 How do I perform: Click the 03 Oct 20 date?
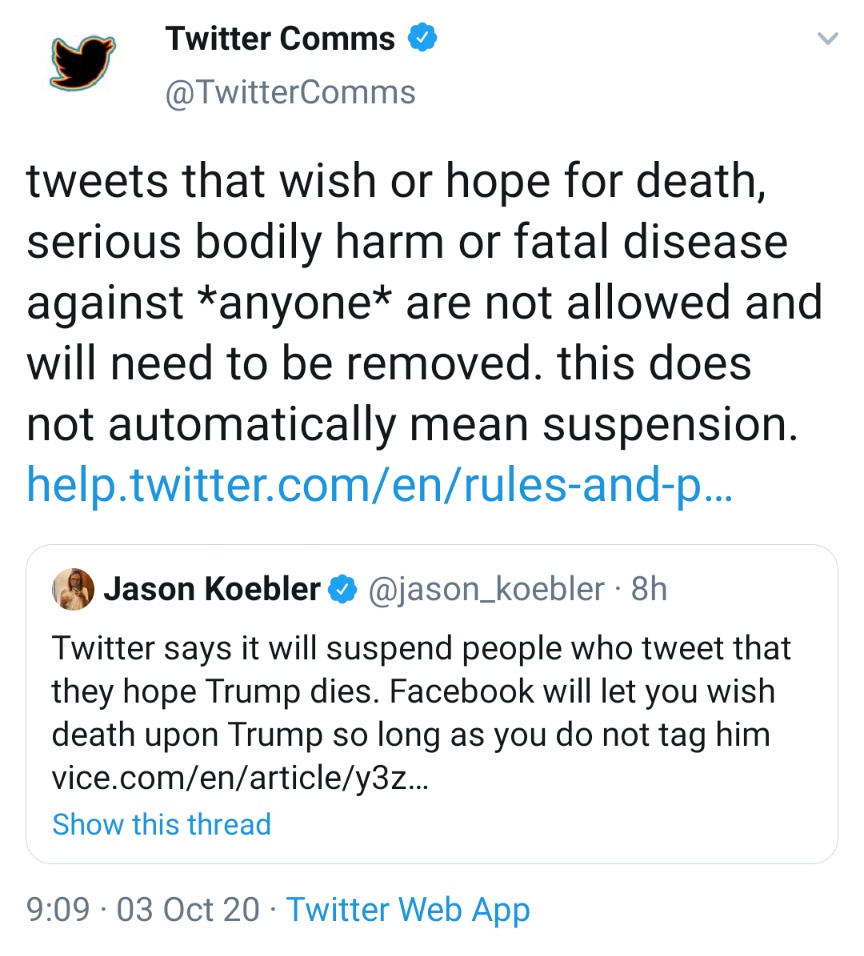(x=188, y=910)
